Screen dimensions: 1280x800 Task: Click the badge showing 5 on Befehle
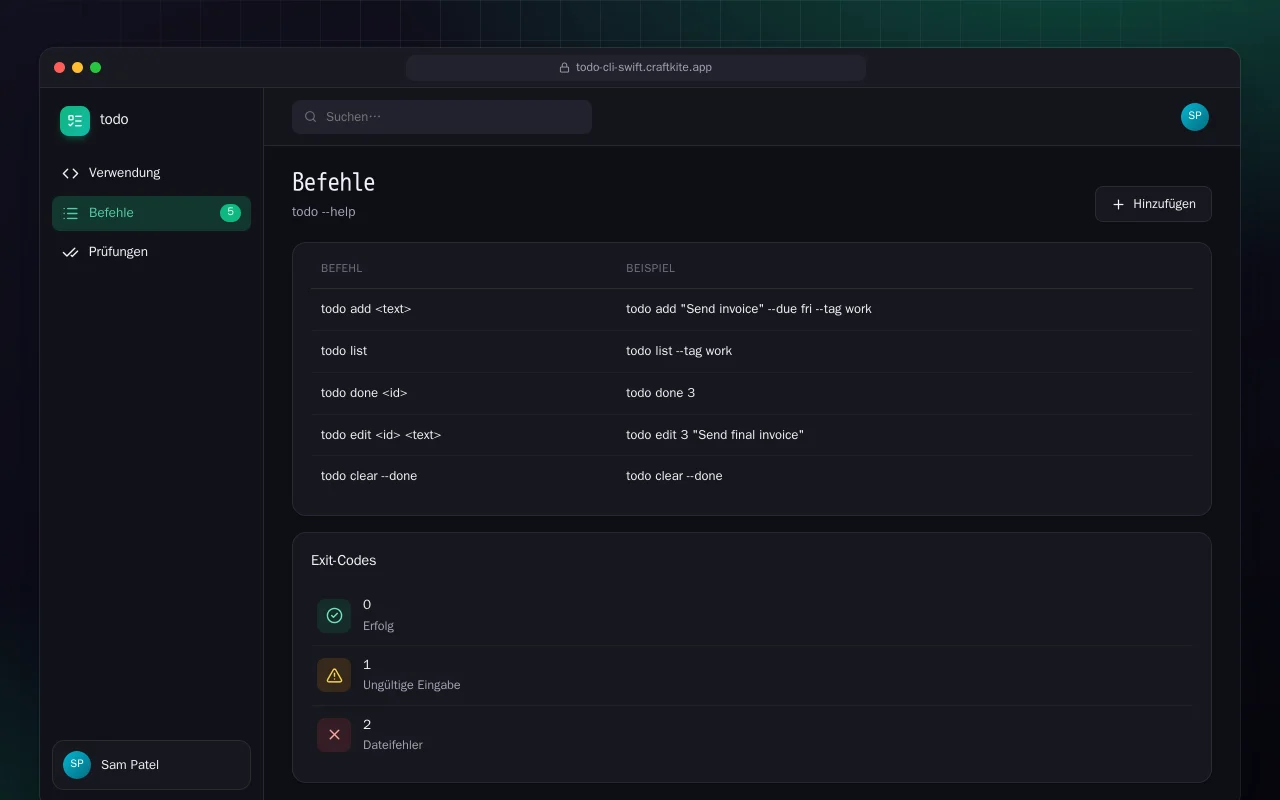pos(230,213)
